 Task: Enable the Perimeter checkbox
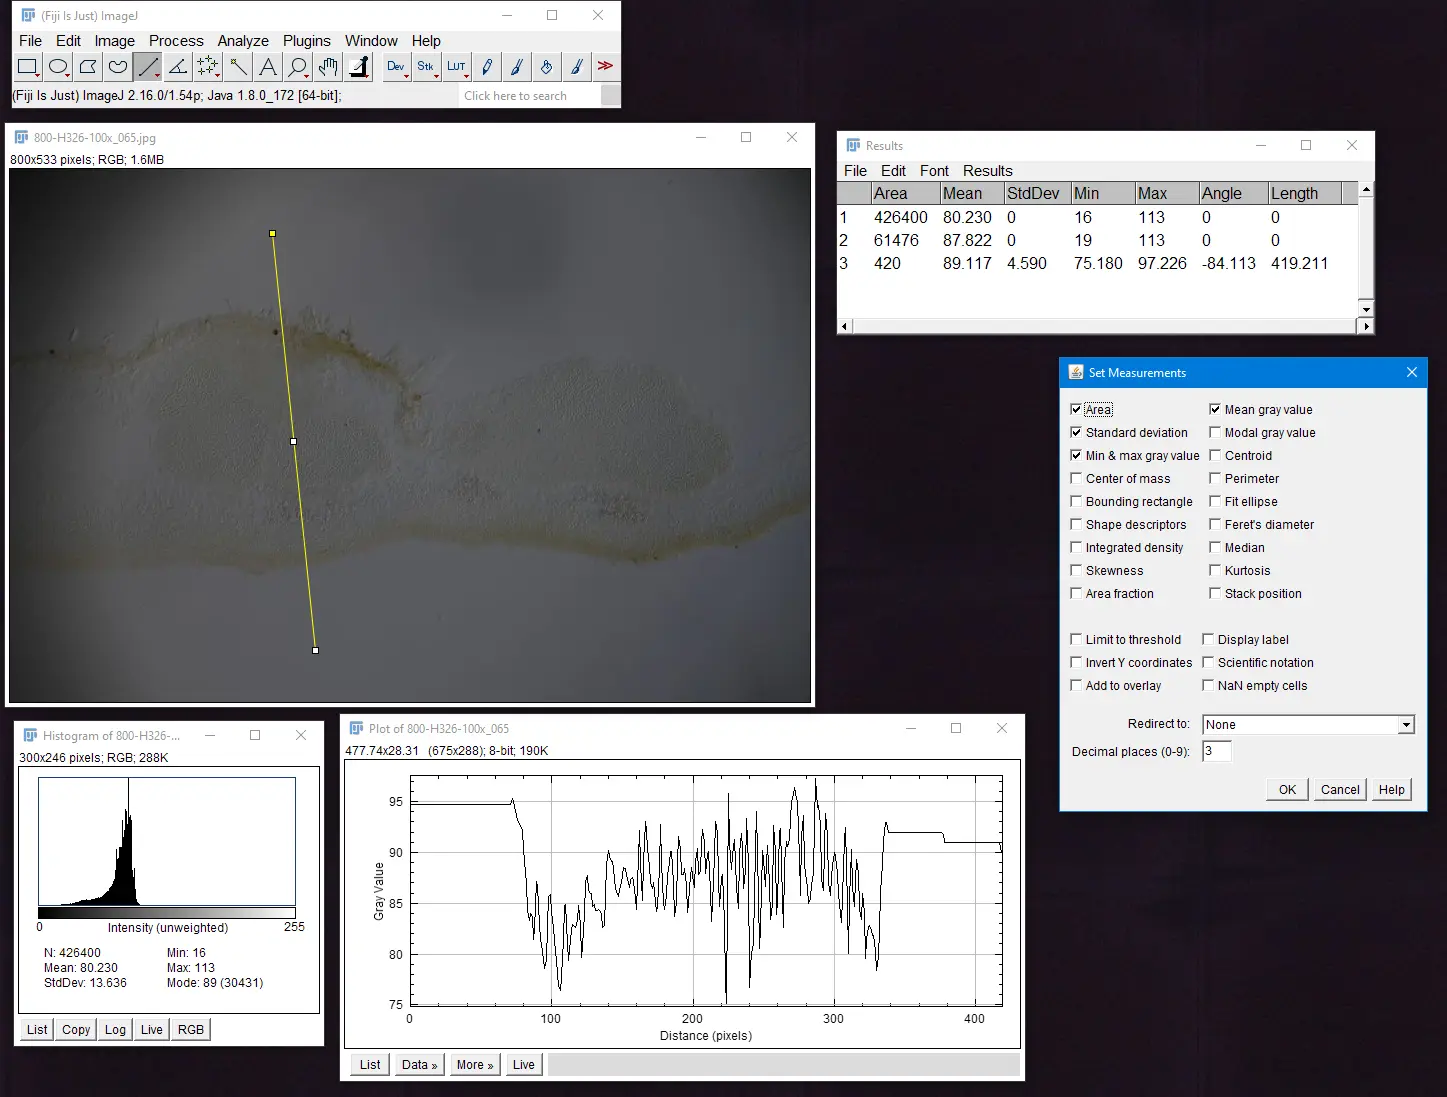coord(1215,479)
